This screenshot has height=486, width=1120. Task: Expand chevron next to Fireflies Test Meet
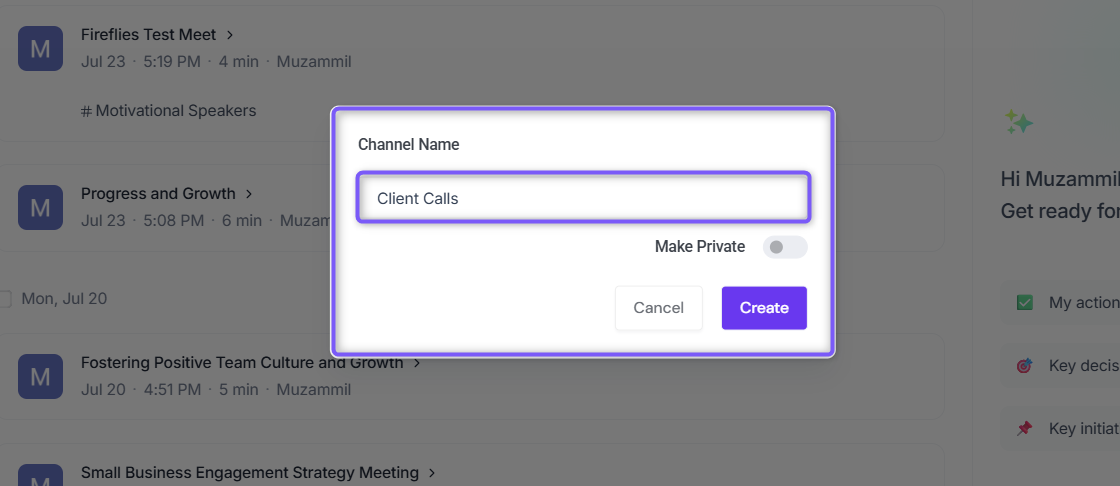pos(229,34)
